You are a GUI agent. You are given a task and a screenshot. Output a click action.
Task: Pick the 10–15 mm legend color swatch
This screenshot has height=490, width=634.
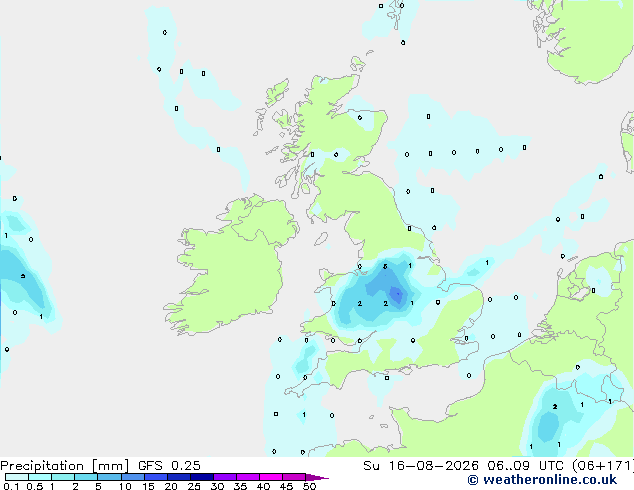click(x=133, y=477)
